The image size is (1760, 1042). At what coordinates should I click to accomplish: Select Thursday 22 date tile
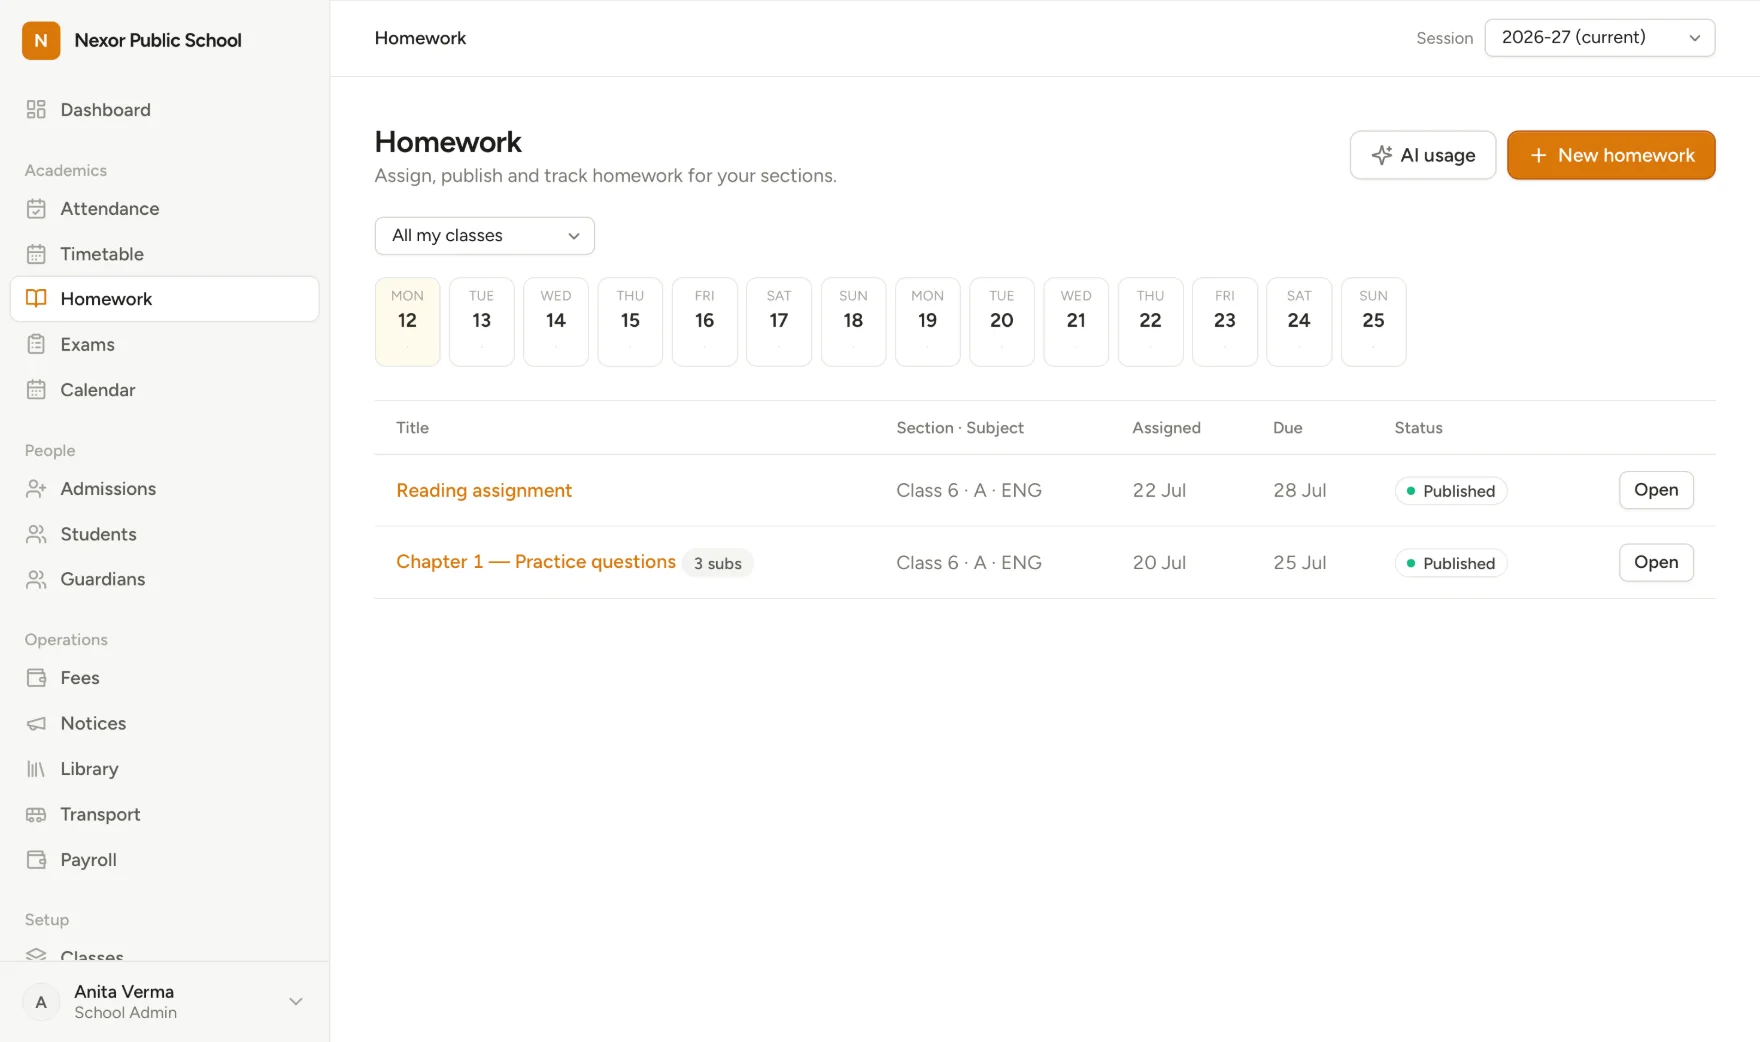point(1150,322)
